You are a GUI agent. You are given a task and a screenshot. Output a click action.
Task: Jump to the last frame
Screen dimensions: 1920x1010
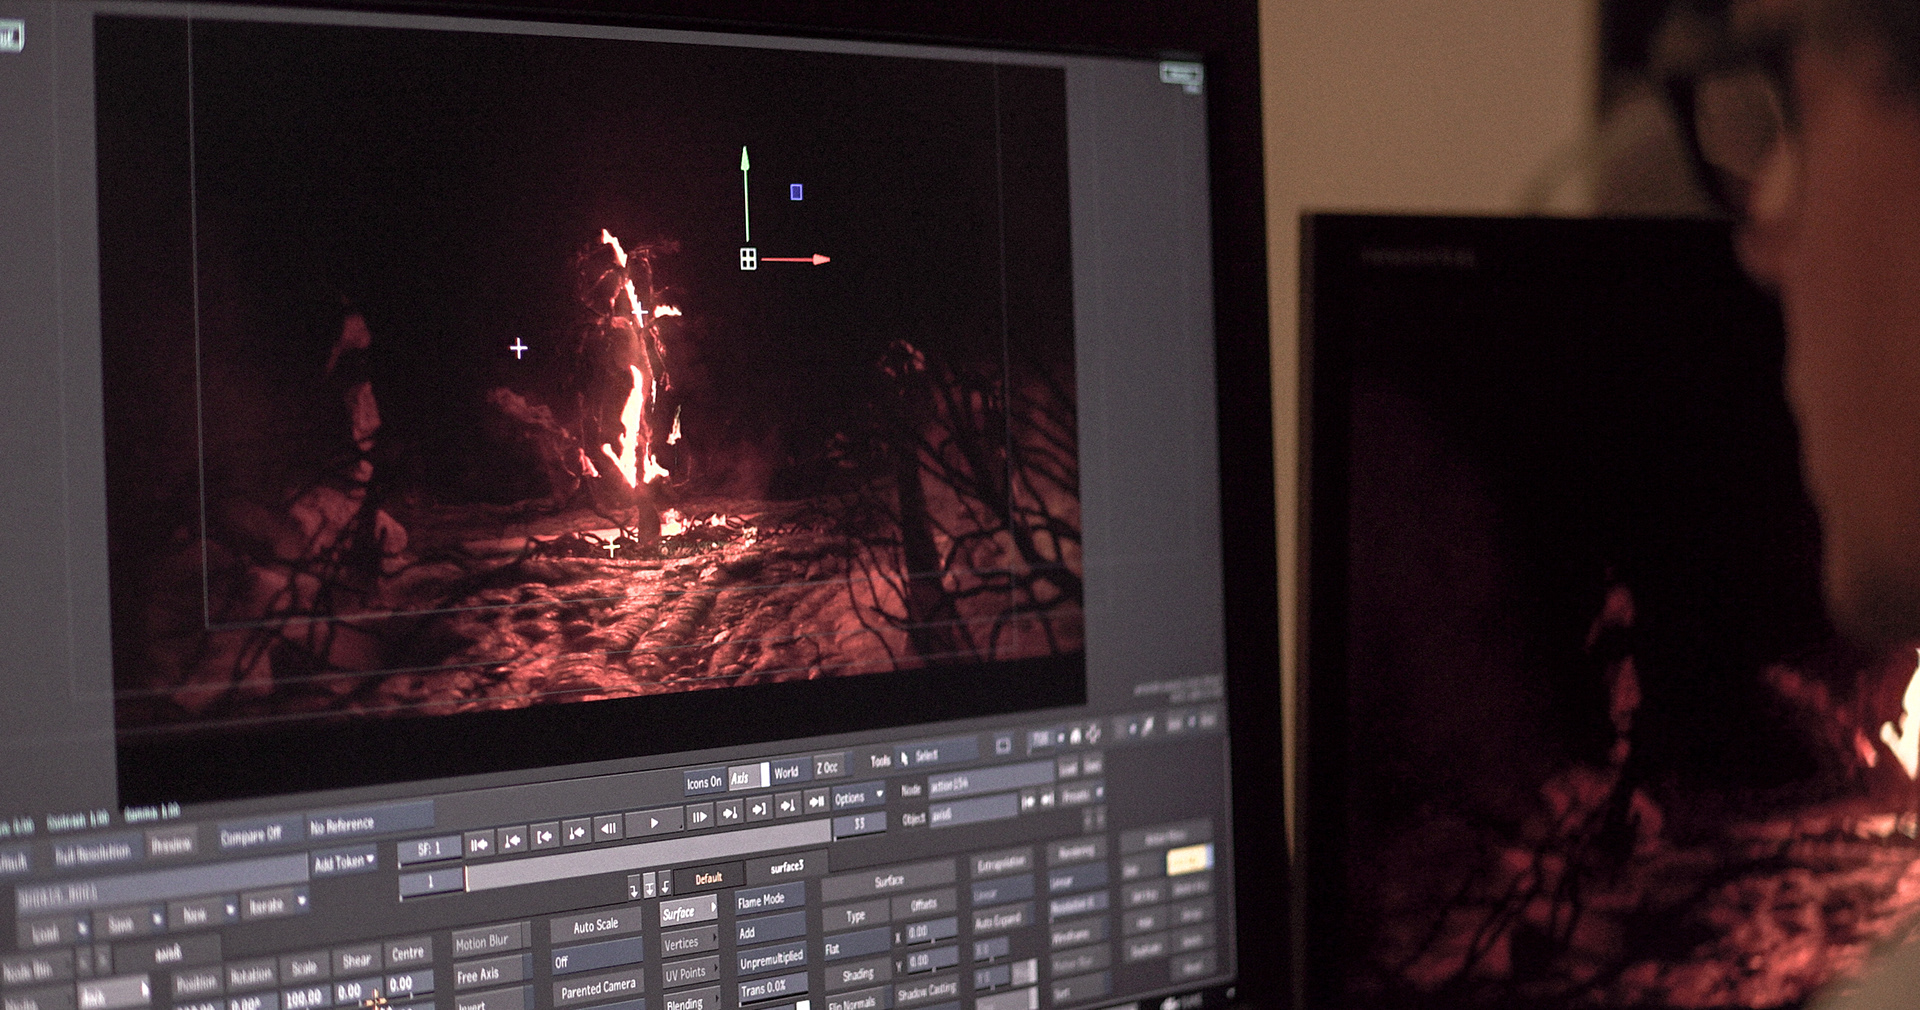[817, 802]
